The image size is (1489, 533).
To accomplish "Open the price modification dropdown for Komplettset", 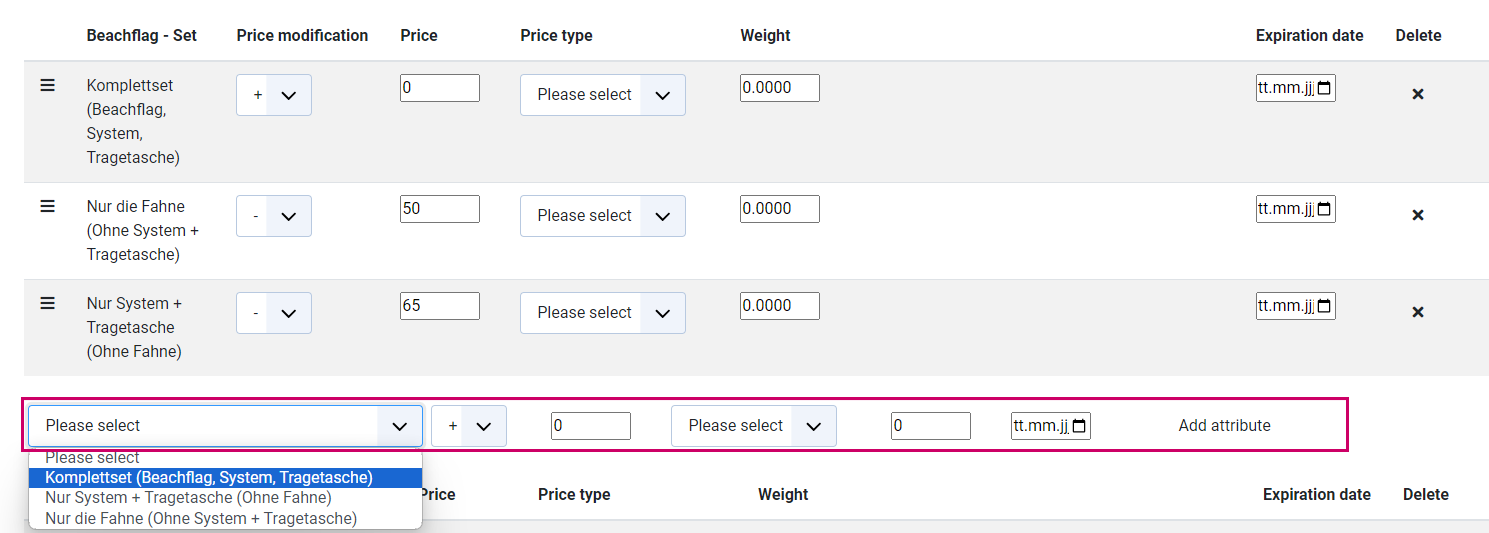I will click(x=274, y=95).
